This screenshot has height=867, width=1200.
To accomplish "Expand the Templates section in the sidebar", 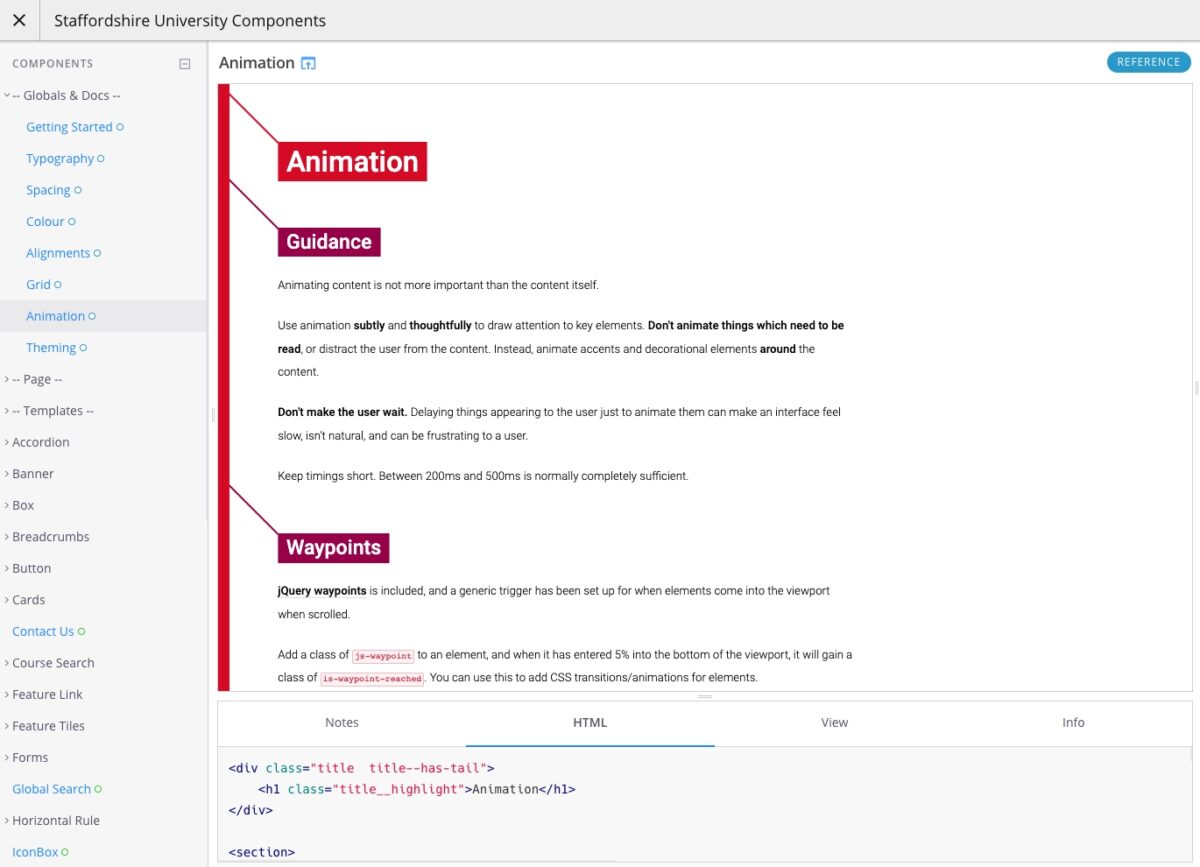I will (x=49, y=411).
